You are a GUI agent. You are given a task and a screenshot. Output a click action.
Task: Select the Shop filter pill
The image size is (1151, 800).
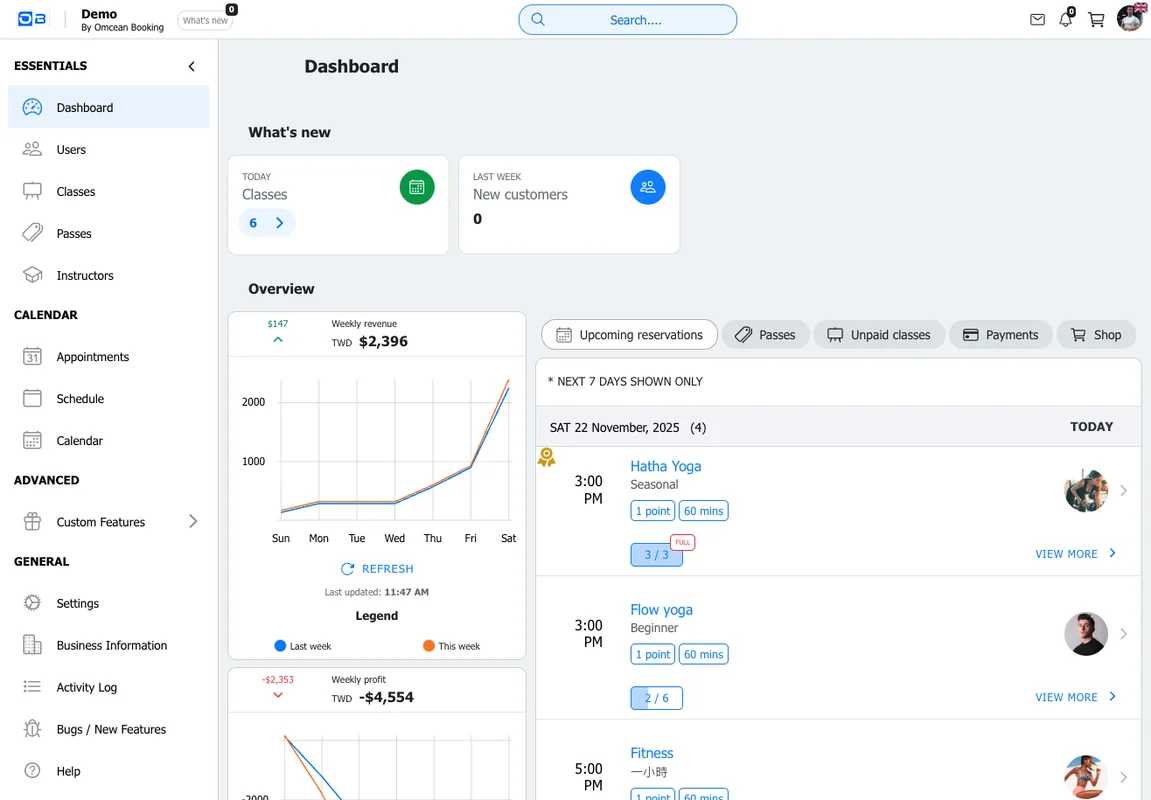[x=1096, y=334]
